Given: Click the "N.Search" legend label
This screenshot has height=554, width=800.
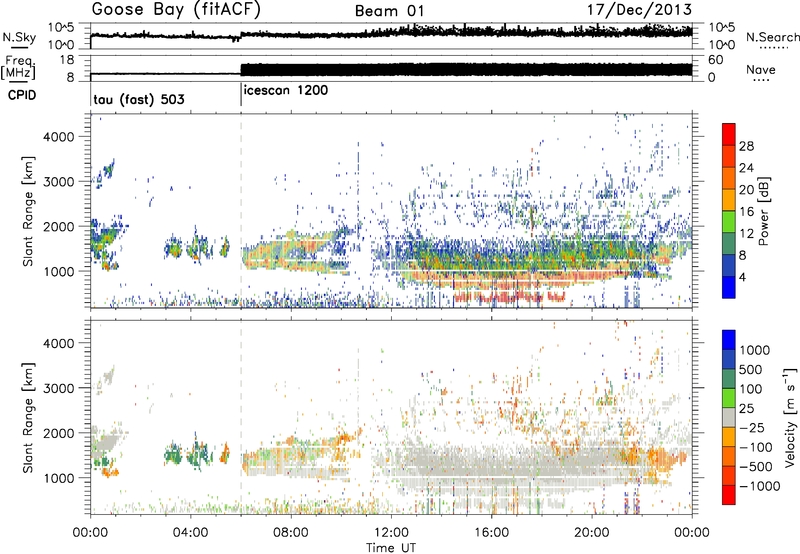Looking at the screenshot, I should [772, 37].
